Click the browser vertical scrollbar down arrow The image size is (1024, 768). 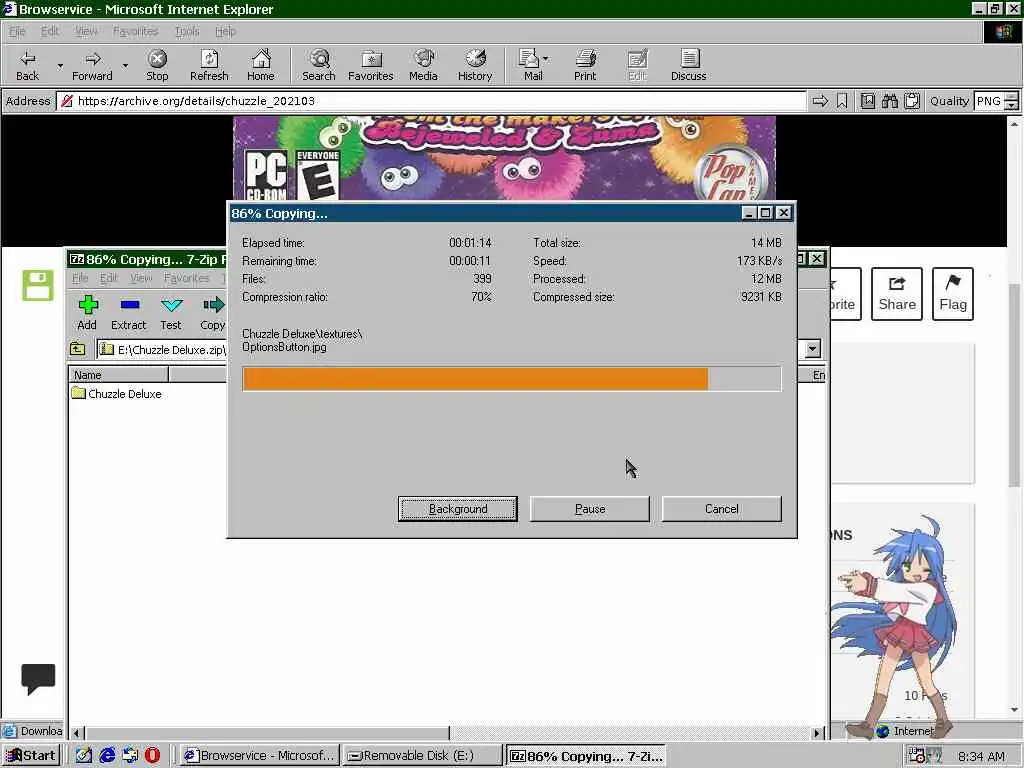coord(1014,709)
